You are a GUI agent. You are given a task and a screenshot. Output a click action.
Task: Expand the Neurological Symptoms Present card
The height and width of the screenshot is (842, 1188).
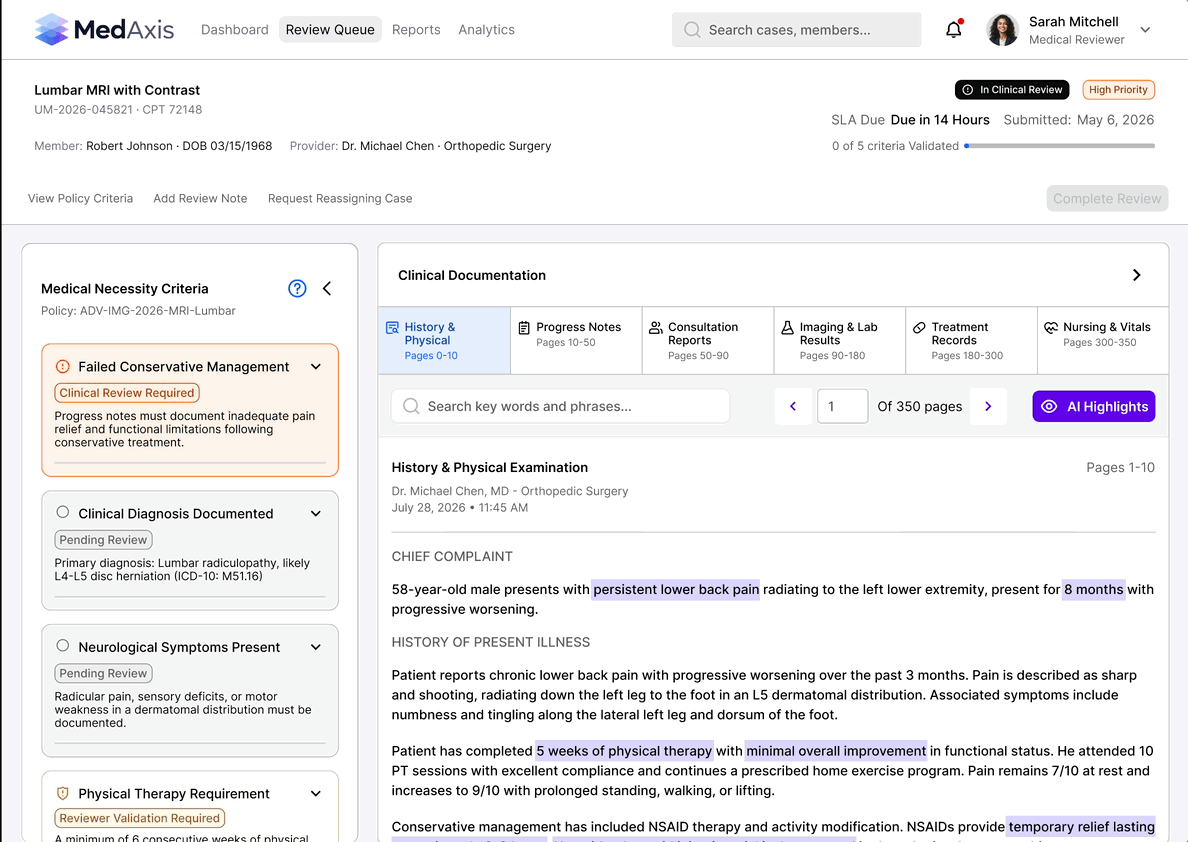[316, 647]
